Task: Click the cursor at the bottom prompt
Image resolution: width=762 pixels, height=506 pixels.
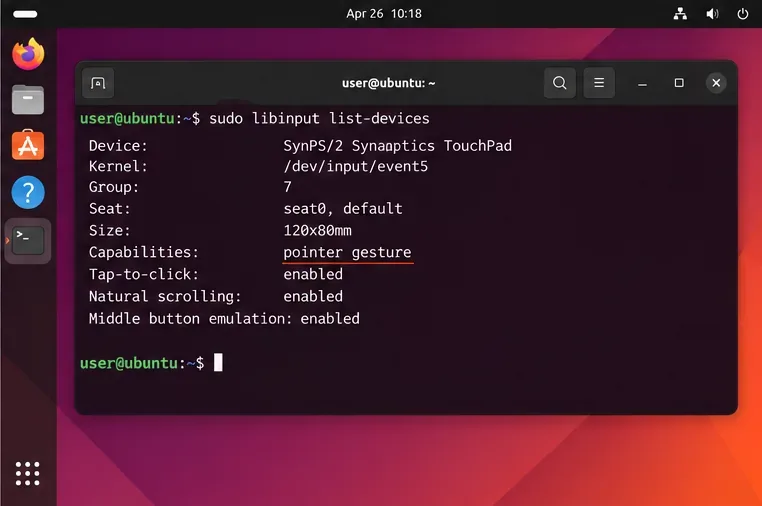Action: click(x=218, y=362)
